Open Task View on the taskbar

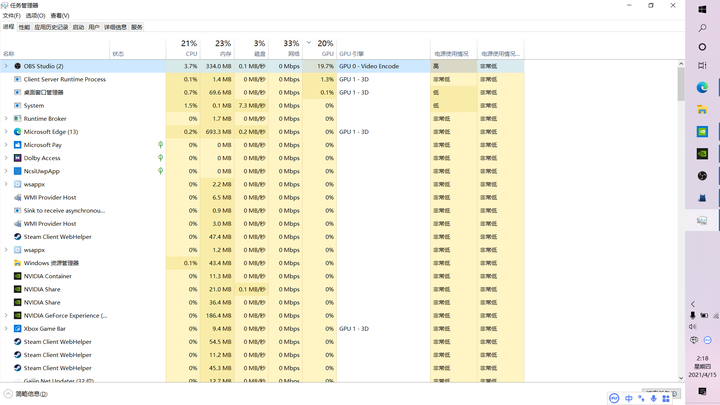(702, 66)
